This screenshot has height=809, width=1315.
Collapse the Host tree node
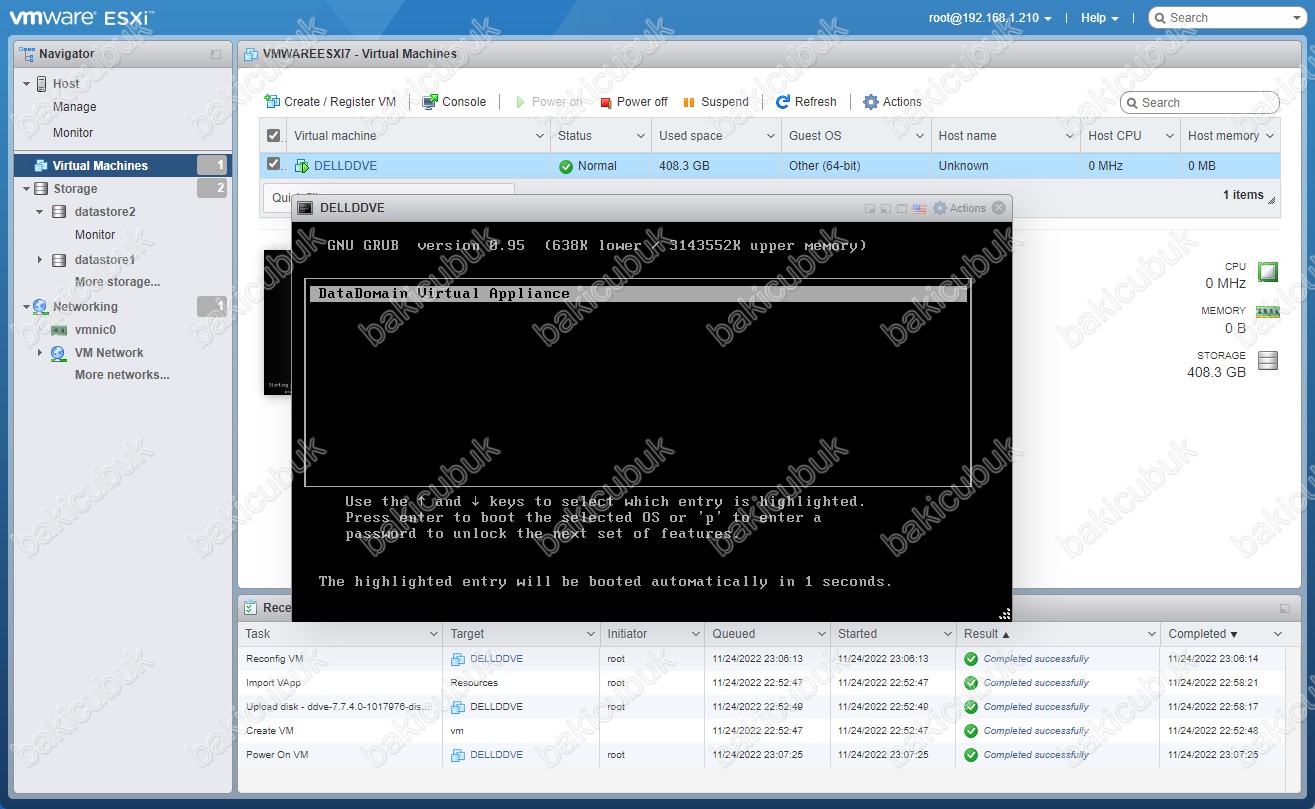[27, 84]
